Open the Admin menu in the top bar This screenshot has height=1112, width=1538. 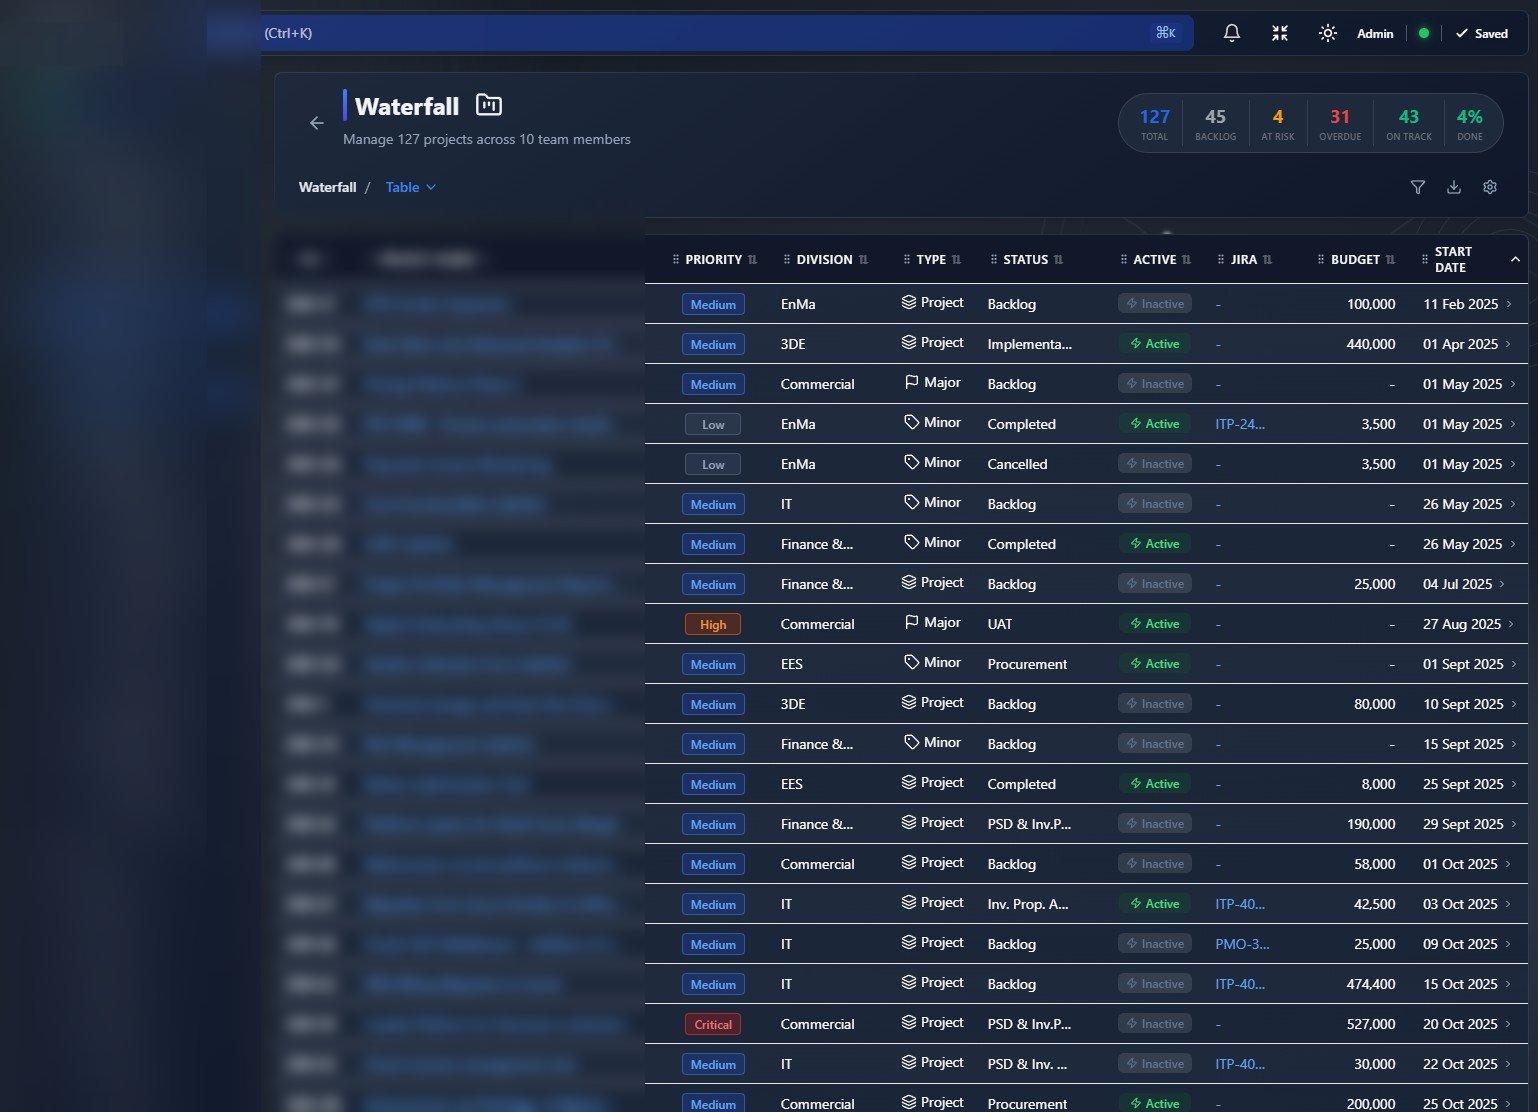pyautogui.click(x=1374, y=33)
